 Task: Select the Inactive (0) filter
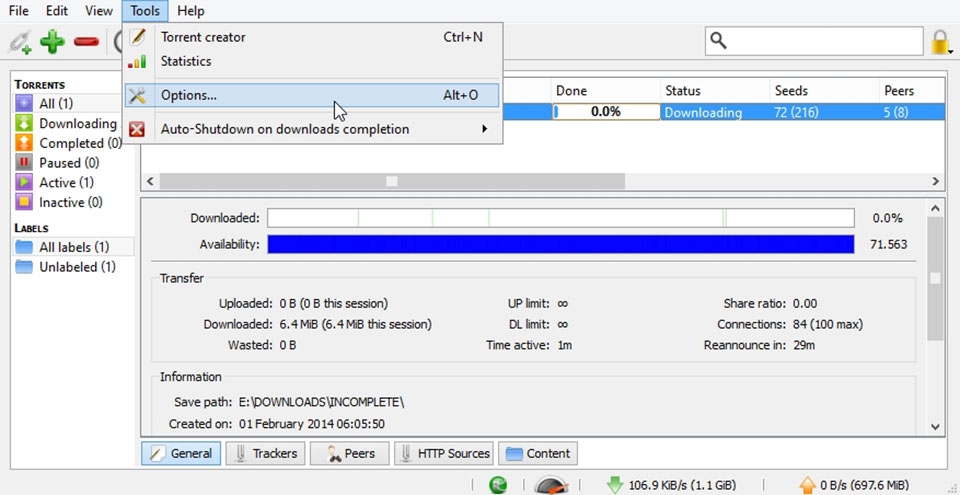point(71,202)
